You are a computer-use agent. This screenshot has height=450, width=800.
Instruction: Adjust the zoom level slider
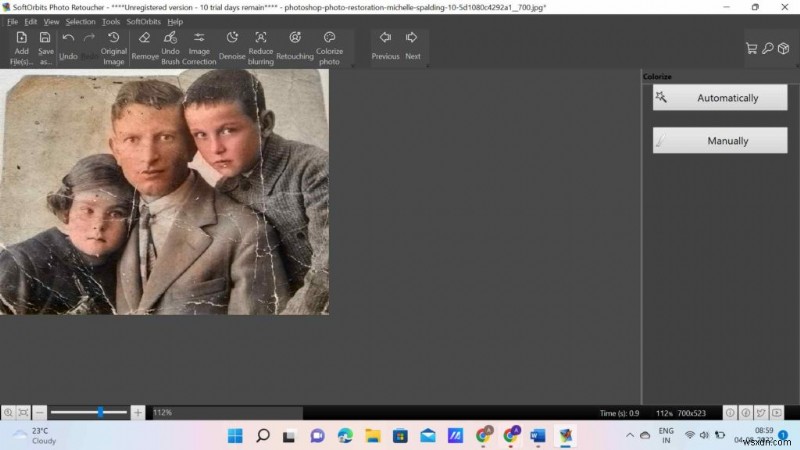point(101,412)
